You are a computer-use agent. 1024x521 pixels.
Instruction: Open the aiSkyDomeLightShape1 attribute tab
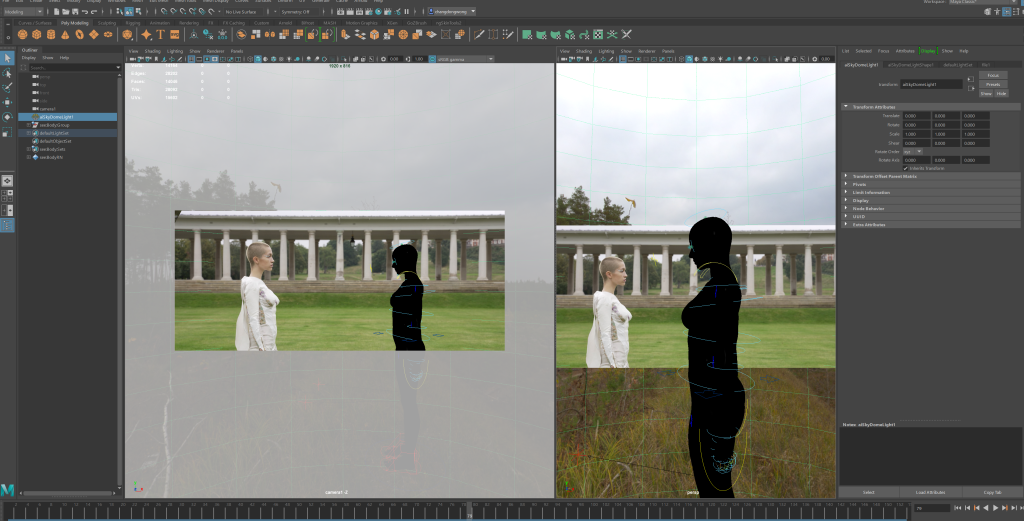911,65
